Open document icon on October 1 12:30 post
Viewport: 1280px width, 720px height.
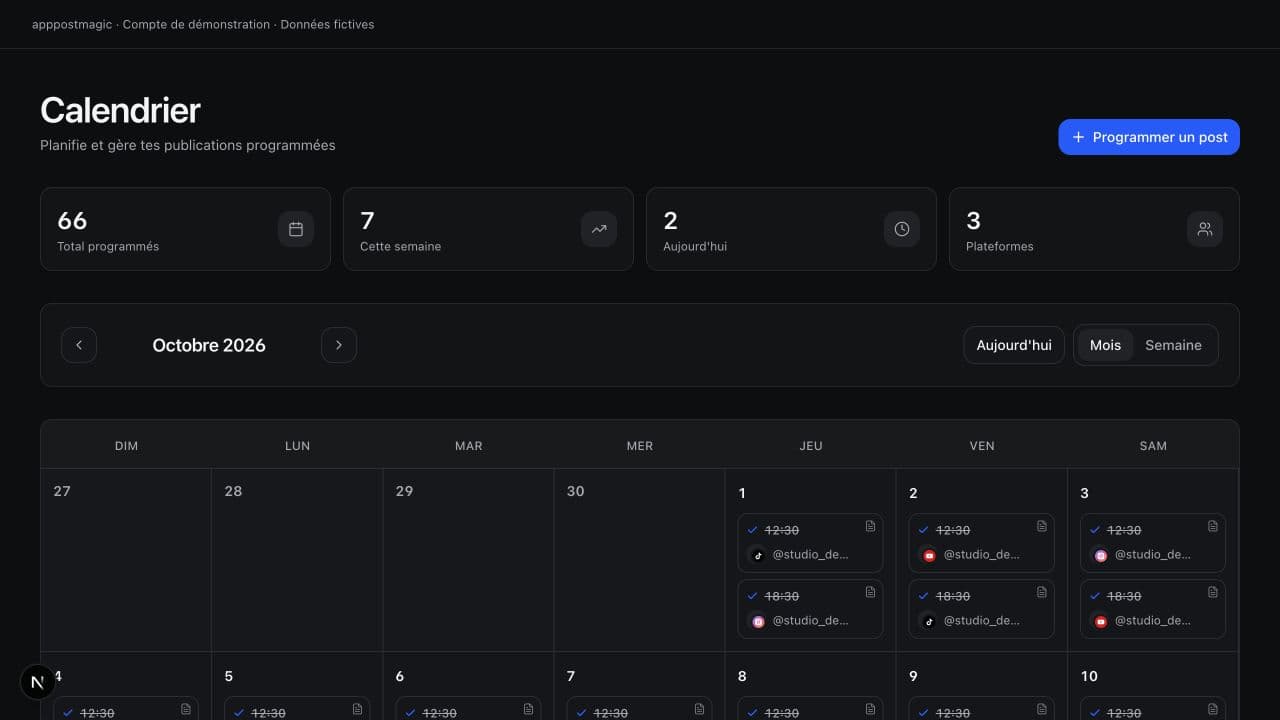[x=870, y=526]
